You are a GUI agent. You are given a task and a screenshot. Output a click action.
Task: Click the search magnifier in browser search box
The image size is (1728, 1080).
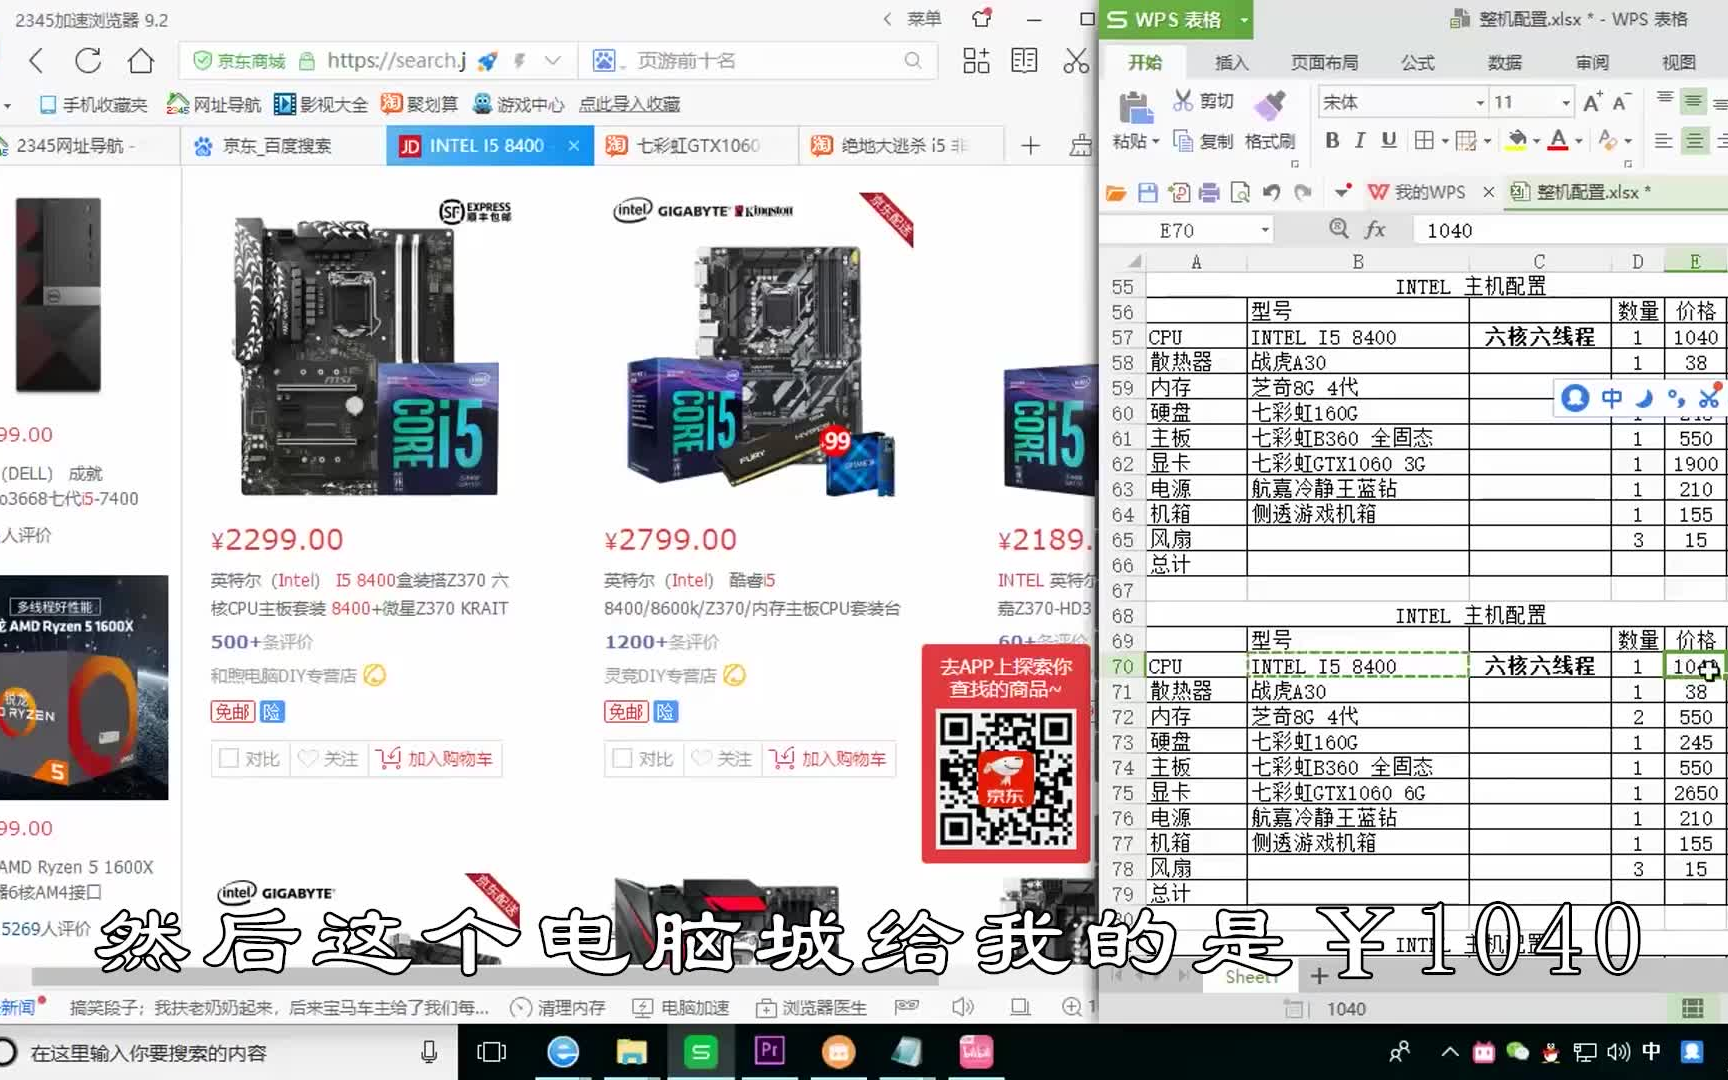tap(912, 61)
